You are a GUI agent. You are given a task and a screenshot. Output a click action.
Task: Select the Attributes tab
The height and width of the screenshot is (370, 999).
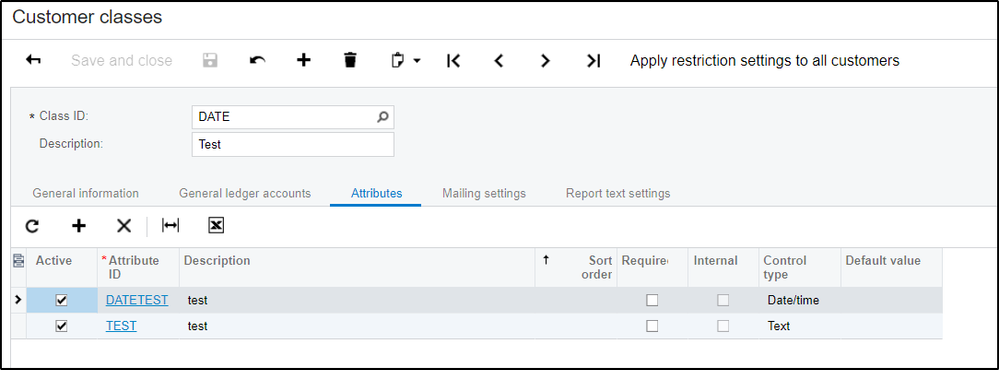[377, 193]
